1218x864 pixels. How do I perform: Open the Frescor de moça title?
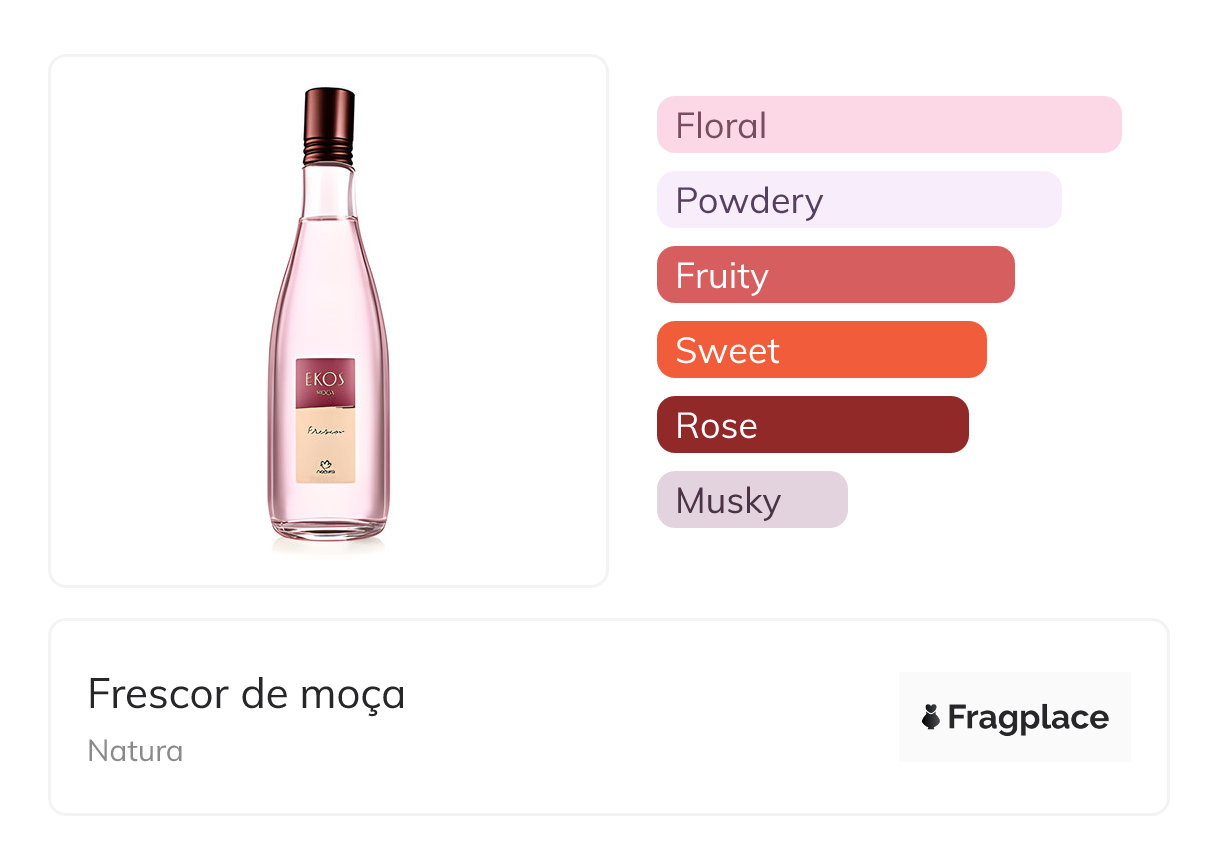[246, 694]
